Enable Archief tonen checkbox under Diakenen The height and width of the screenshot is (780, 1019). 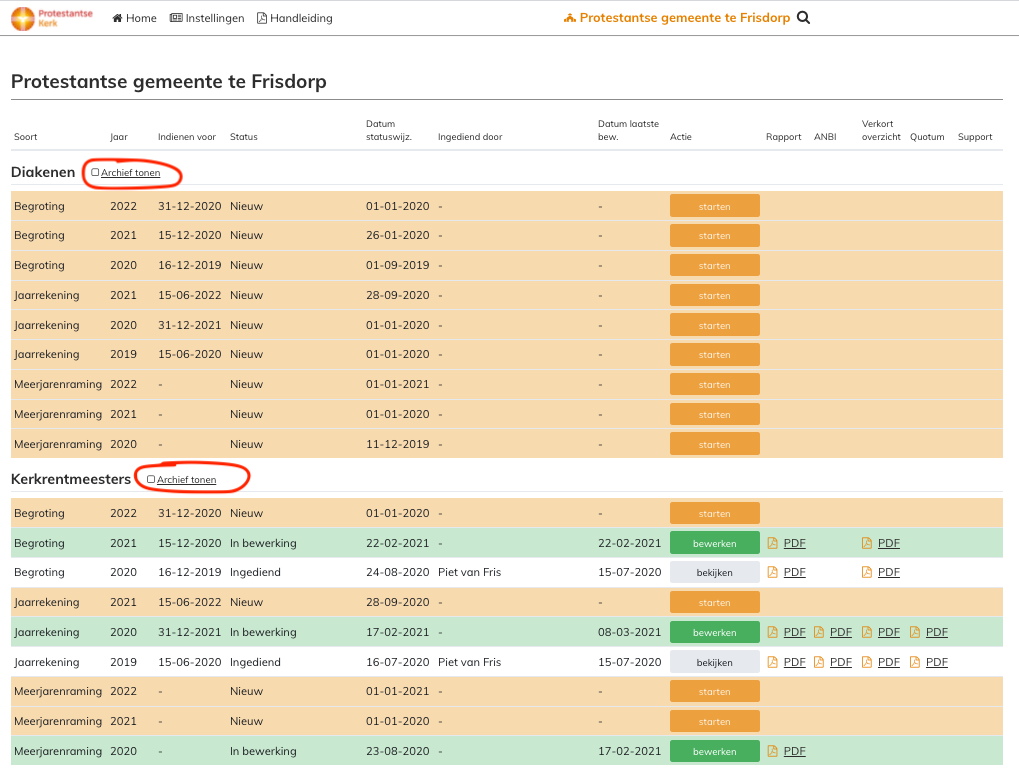(x=95, y=173)
